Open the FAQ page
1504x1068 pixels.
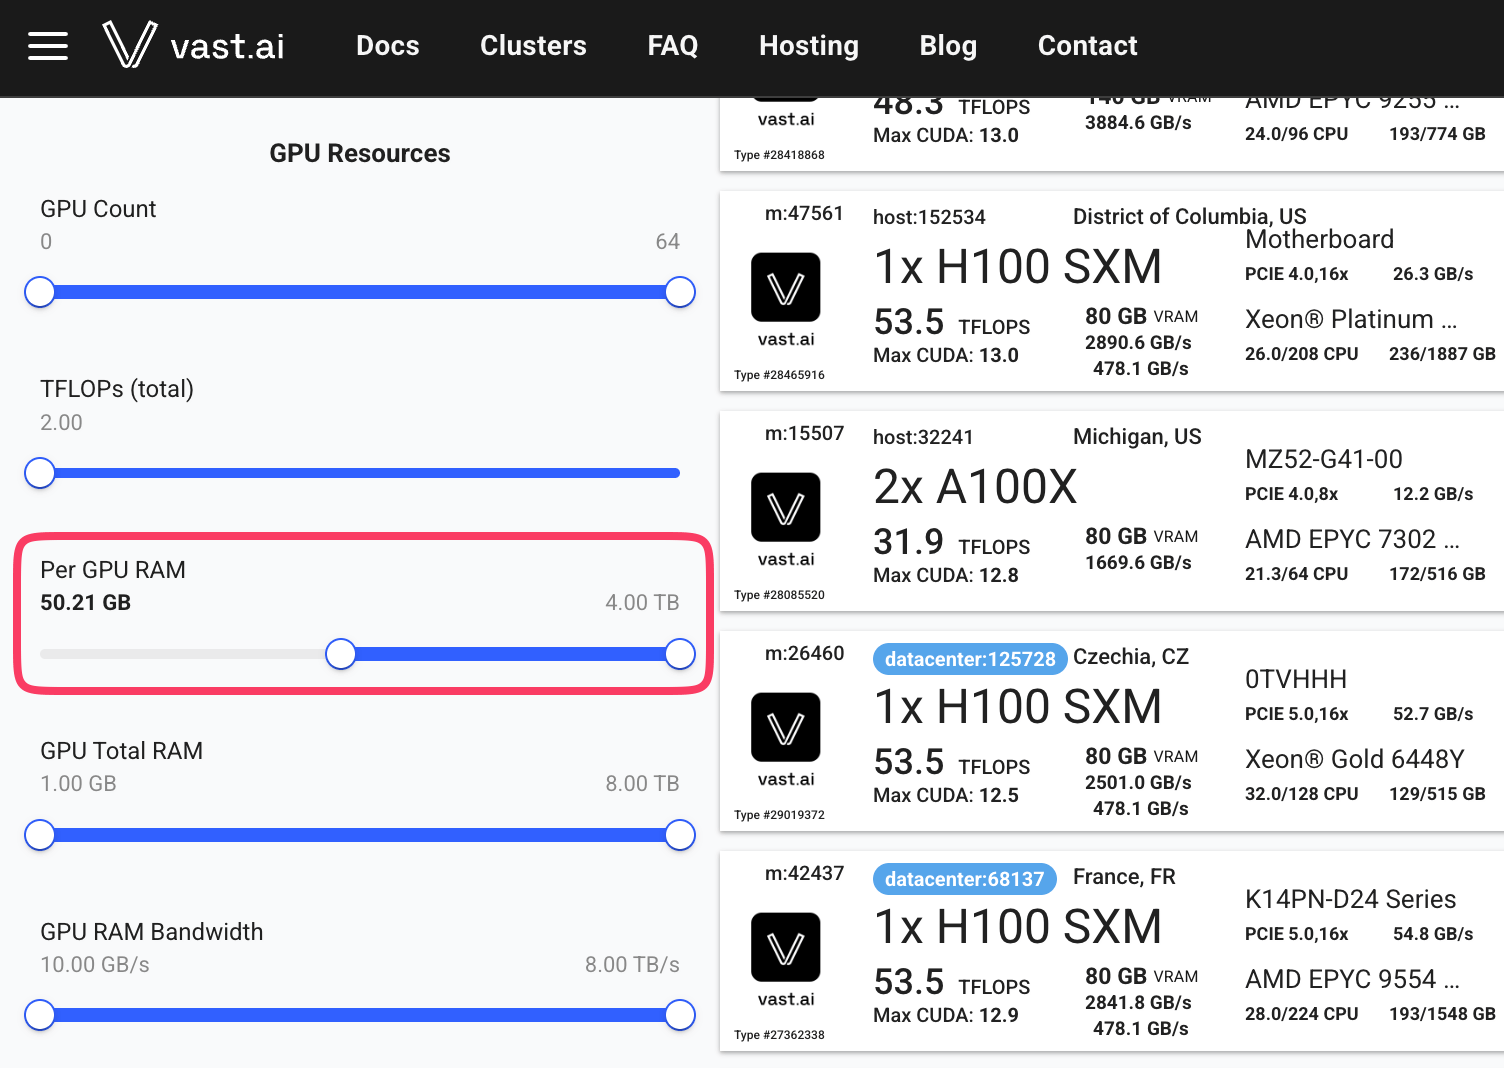[x=673, y=46]
